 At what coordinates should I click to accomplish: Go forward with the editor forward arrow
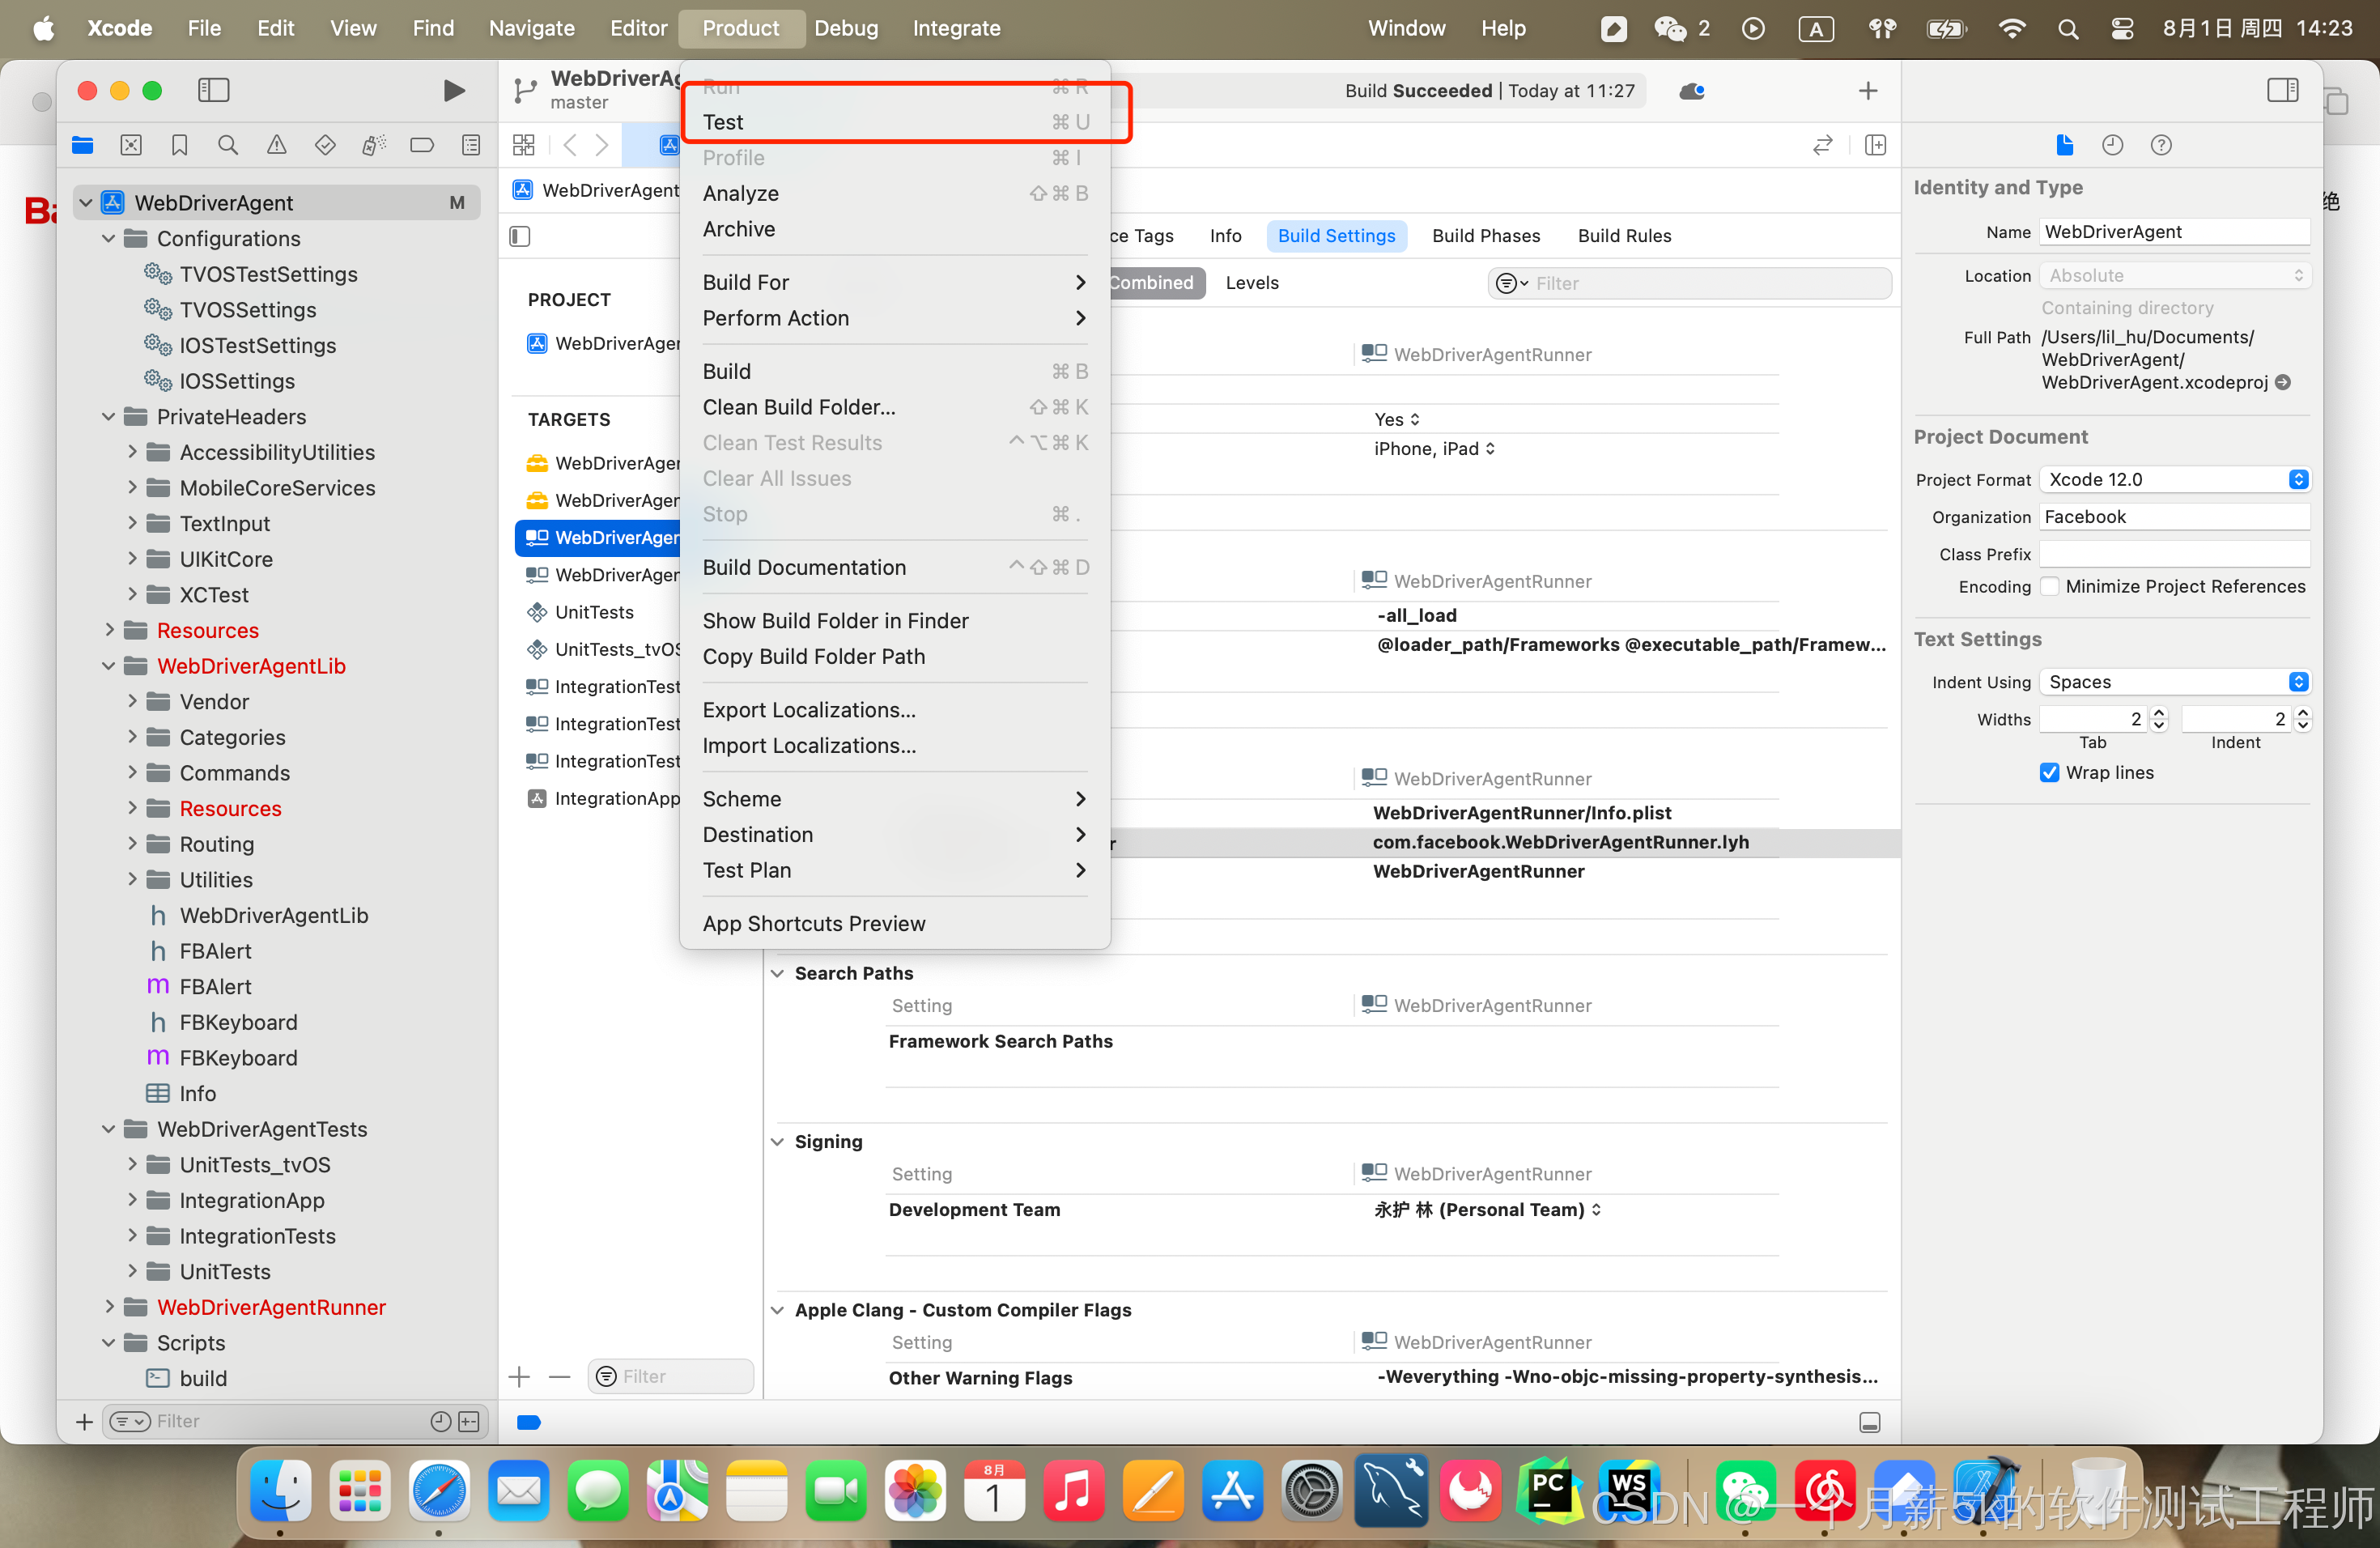point(602,146)
